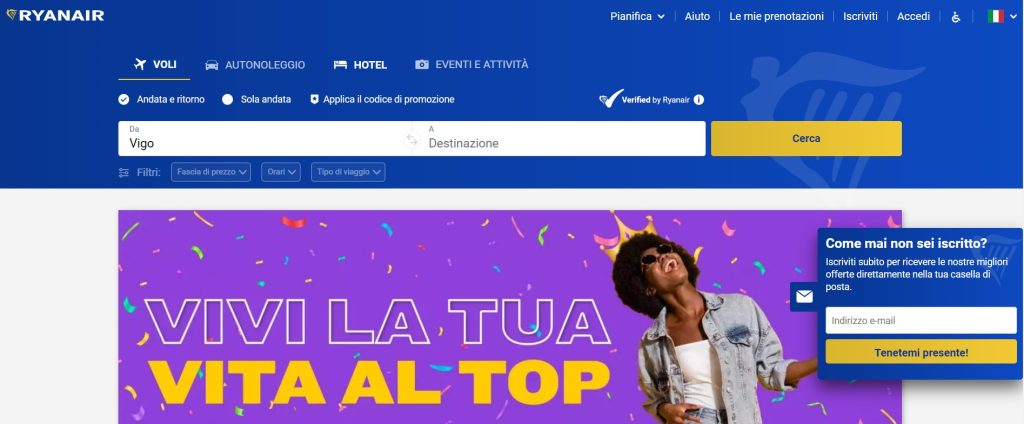Open the Italian flag language selector
The height and width of the screenshot is (424, 1024).
tap(1002, 16)
